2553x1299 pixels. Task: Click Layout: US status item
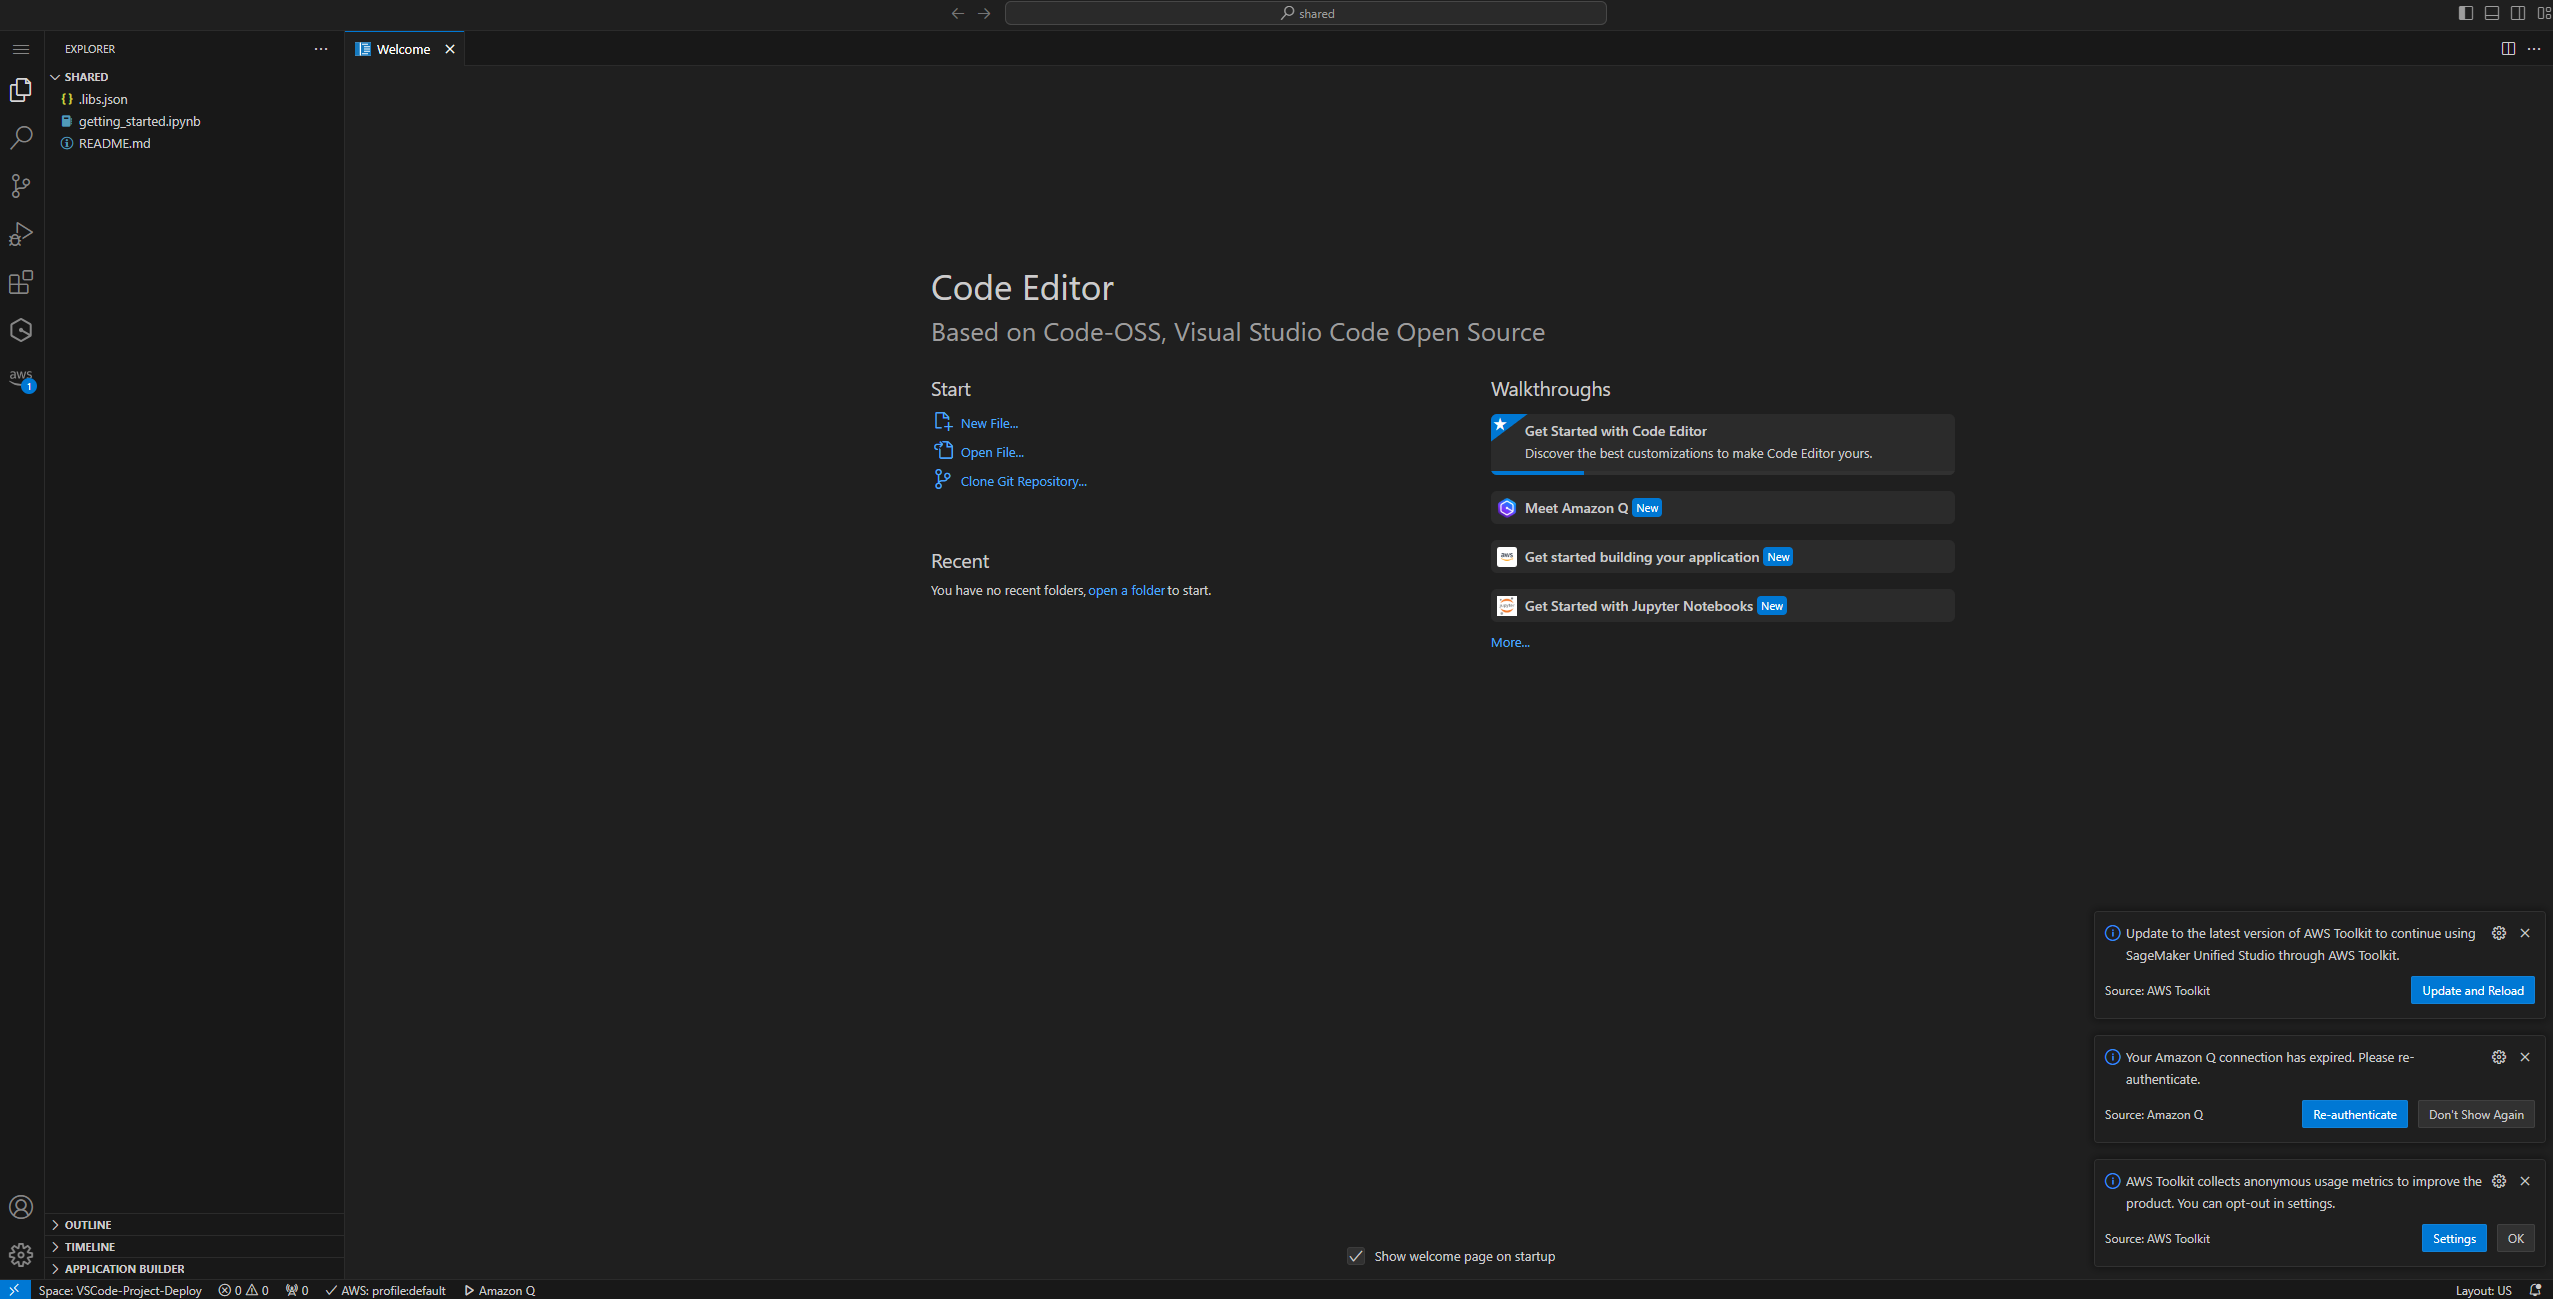click(2483, 1290)
